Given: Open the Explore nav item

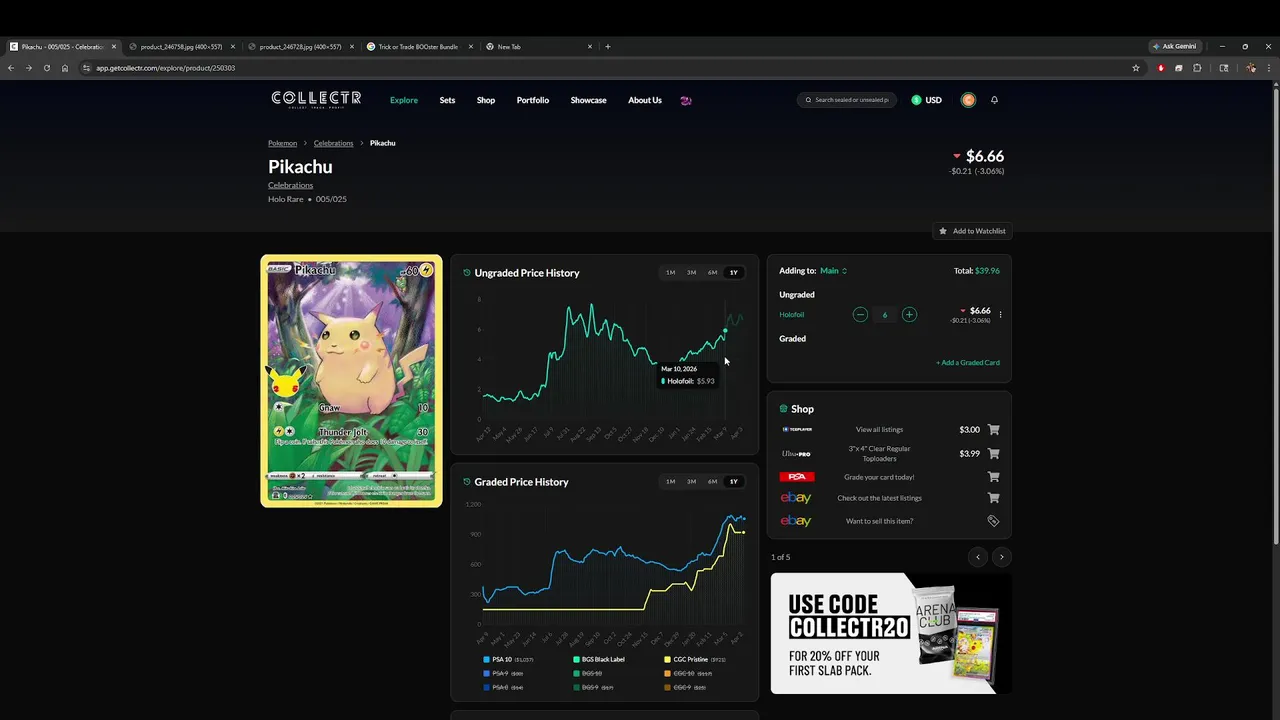Looking at the screenshot, I should click(x=404, y=100).
